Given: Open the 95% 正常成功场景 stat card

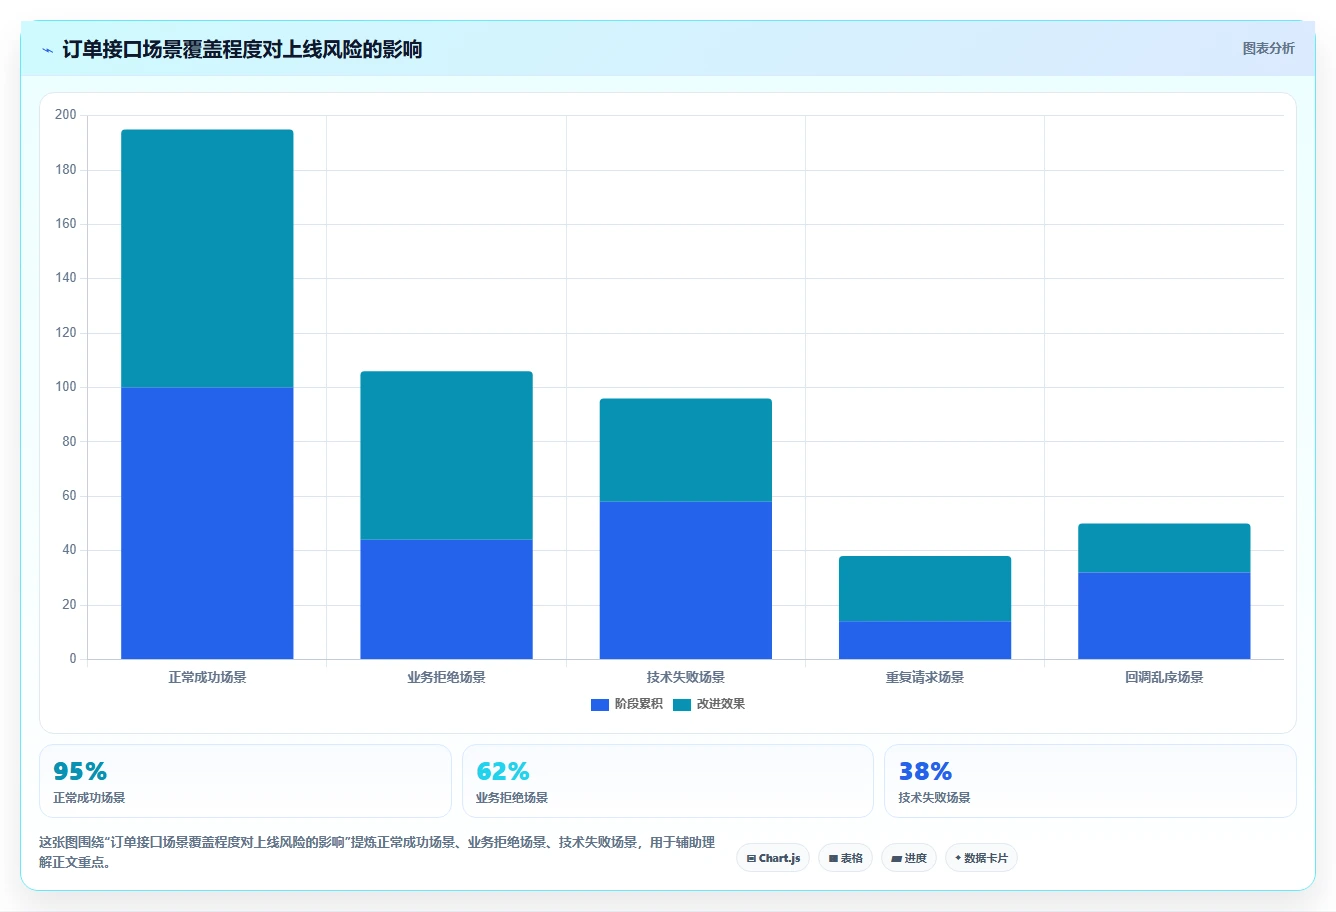Looking at the screenshot, I should point(245,781).
